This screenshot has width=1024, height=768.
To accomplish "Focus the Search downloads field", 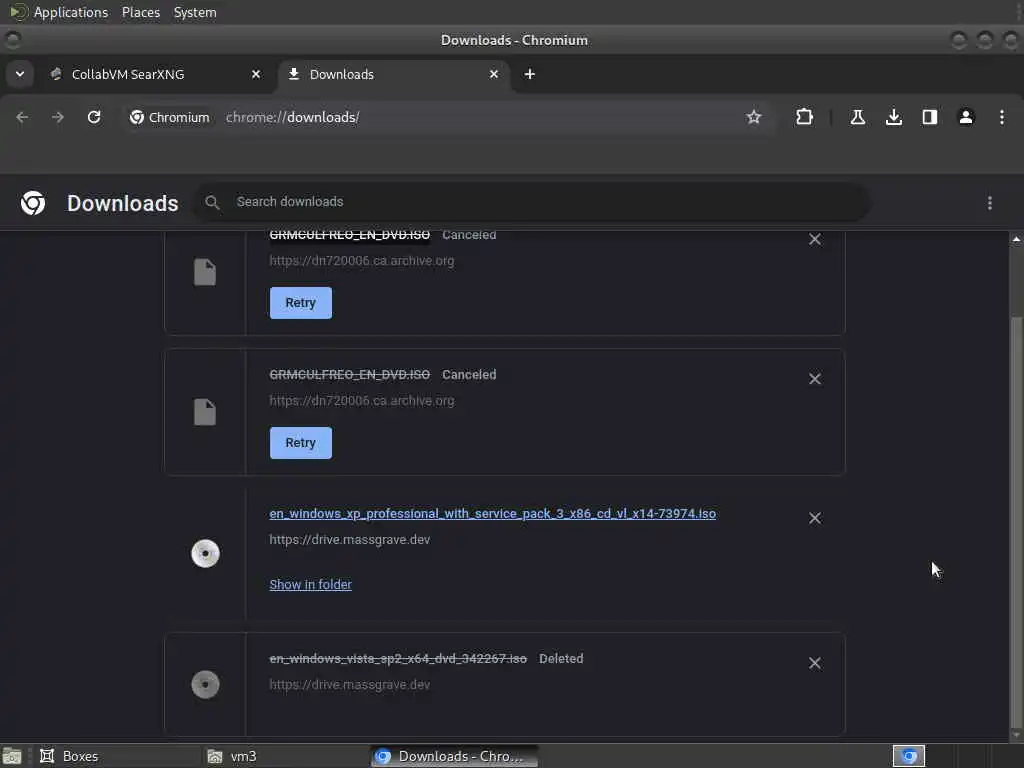I will click(532, 202).
